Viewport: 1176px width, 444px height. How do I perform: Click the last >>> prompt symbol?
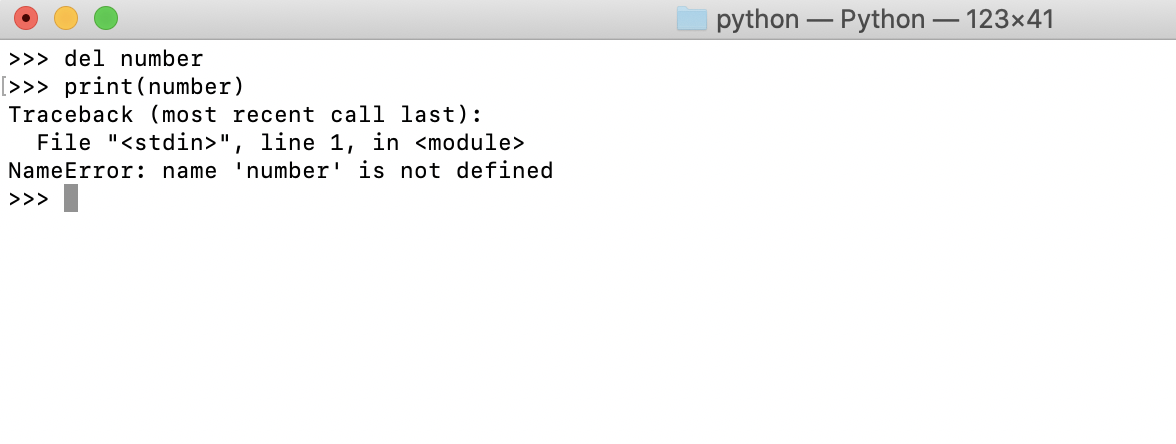28,199
